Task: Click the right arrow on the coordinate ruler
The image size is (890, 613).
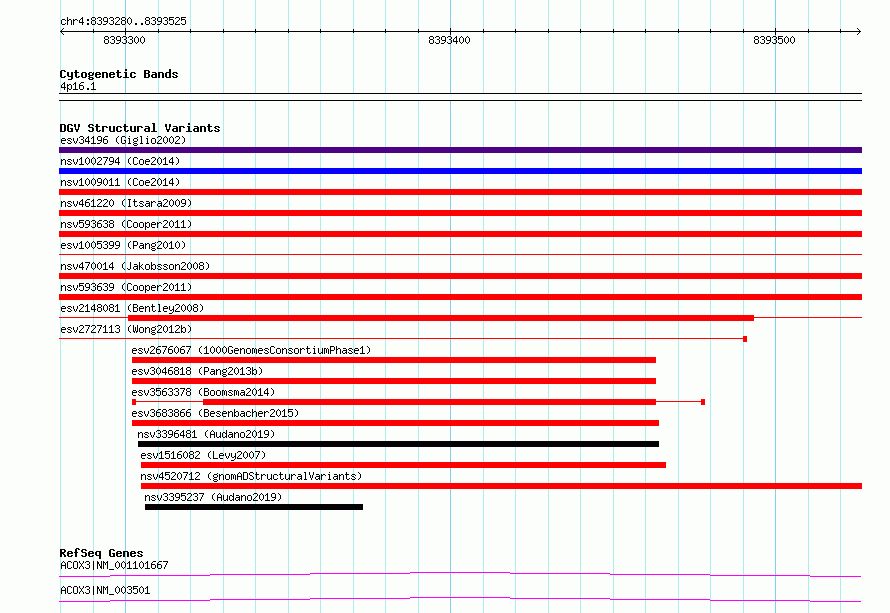Action: coord(859,31)
